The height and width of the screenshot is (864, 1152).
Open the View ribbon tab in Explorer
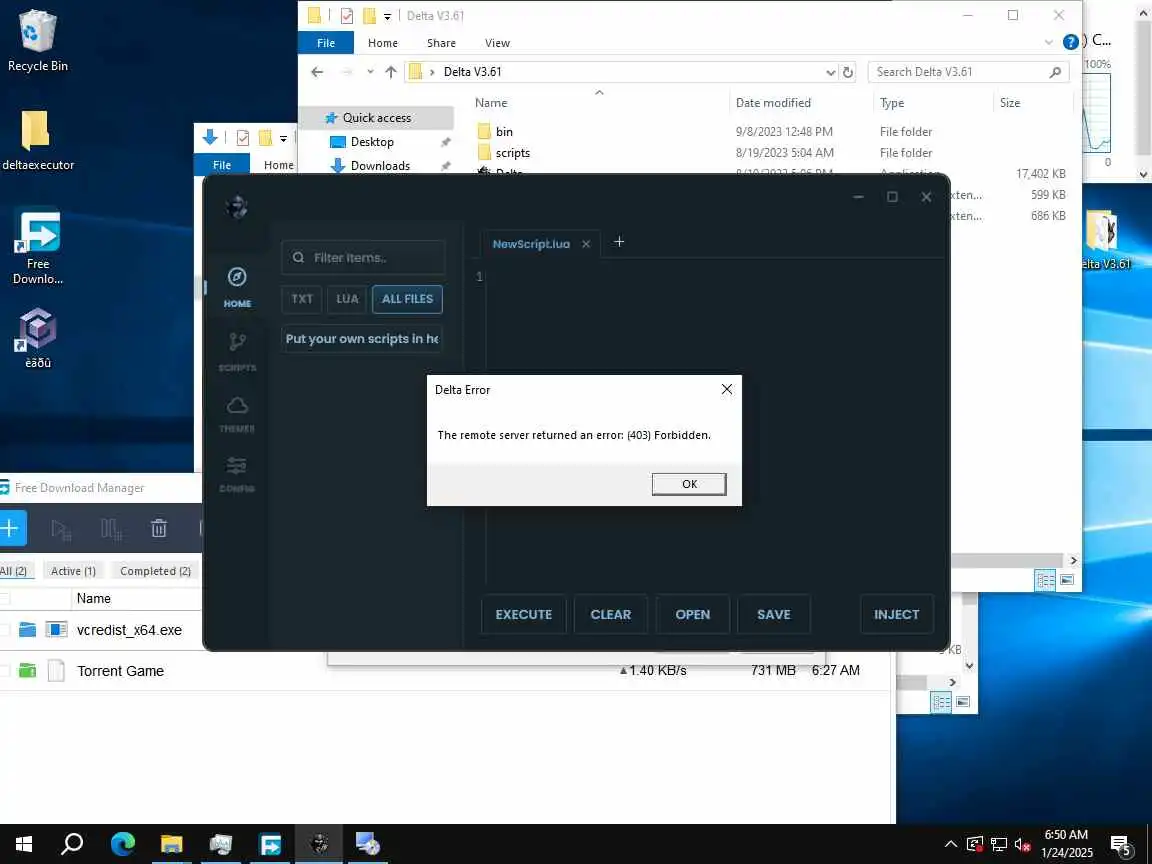[x=497, y=43]
